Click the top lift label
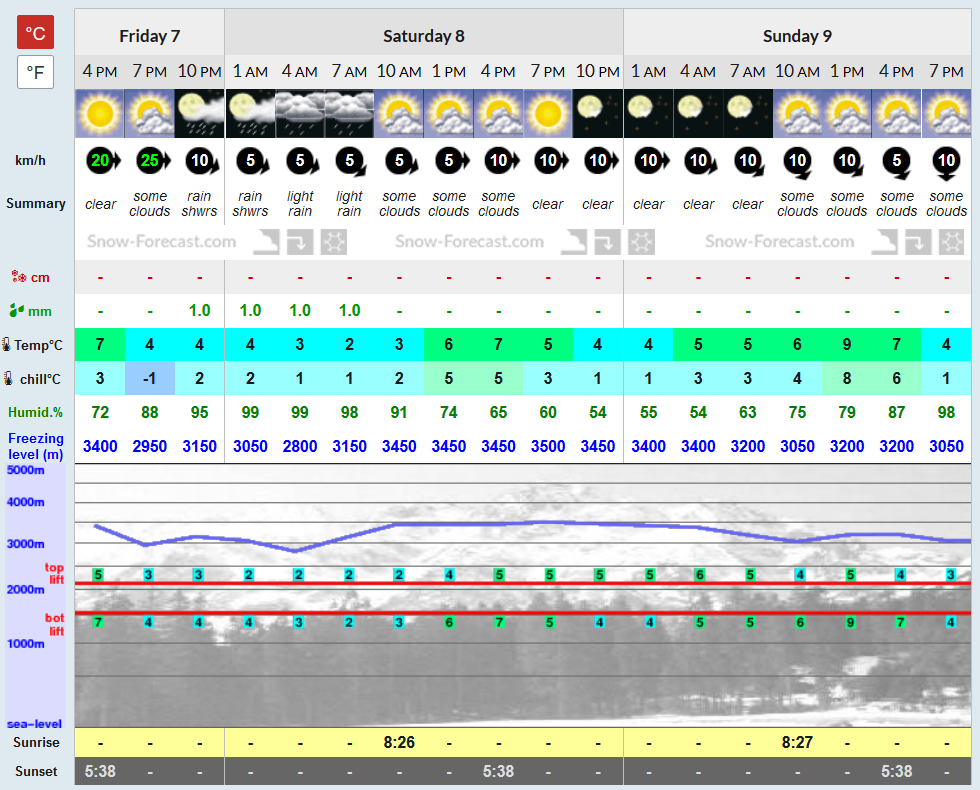Screen dimensions: 980x790 (x=54, y=573)
